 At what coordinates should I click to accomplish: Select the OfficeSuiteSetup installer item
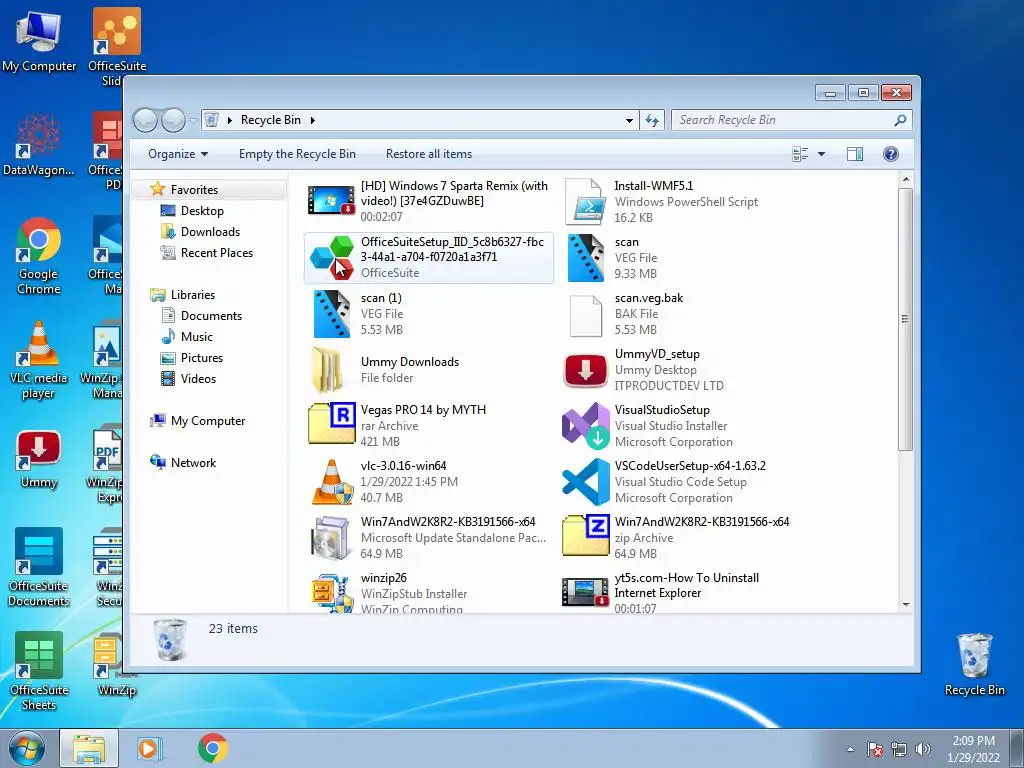pyautogui.click(x=428, y=257)
